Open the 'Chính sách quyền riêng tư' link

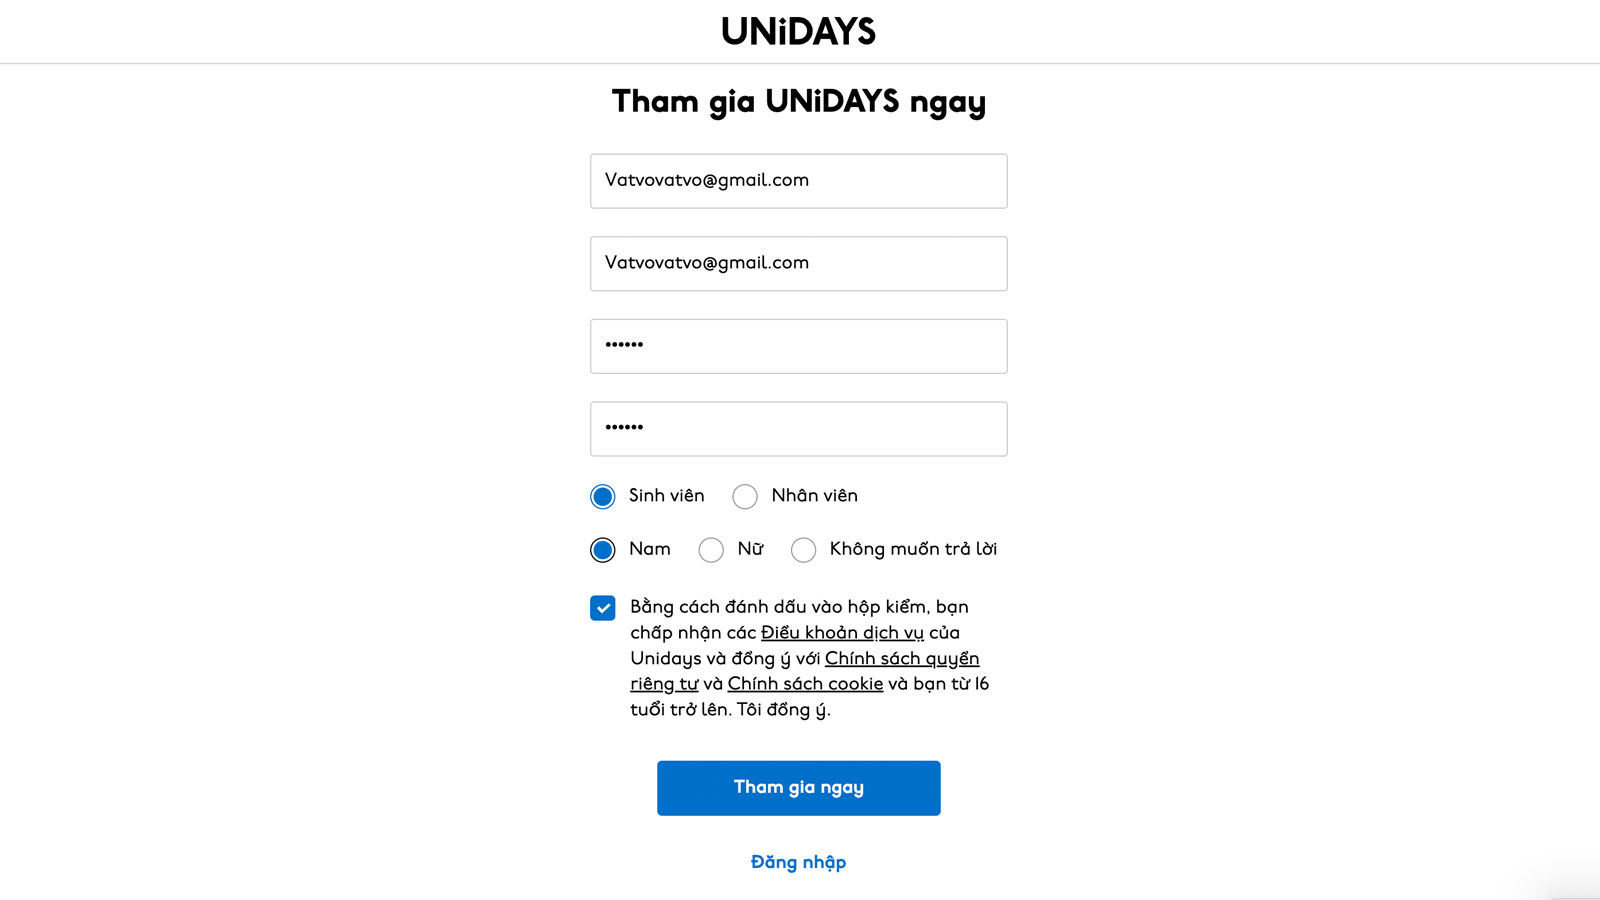pyautogui.click(x=901, y=659)
